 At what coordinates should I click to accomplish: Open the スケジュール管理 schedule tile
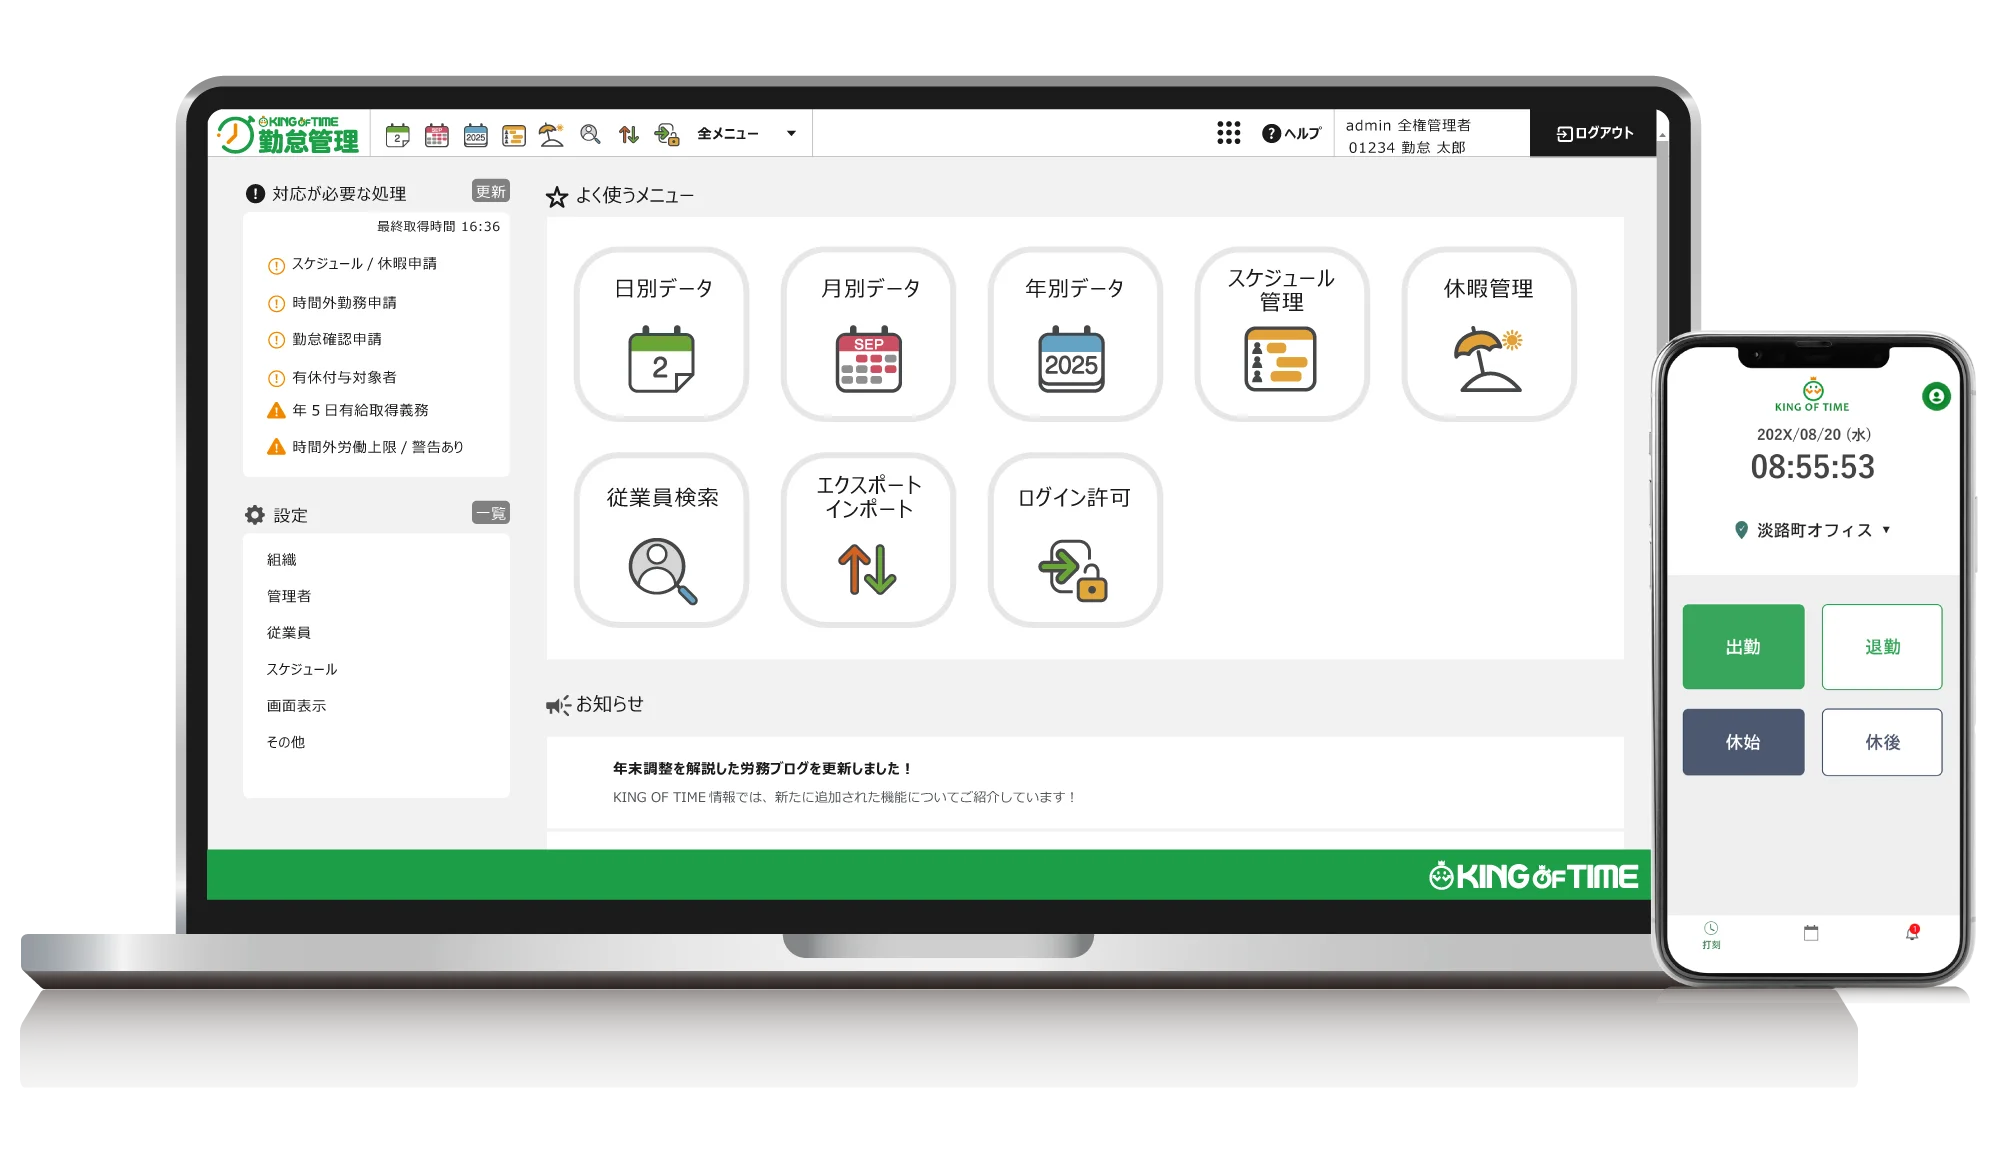[x=1281, y=334]
